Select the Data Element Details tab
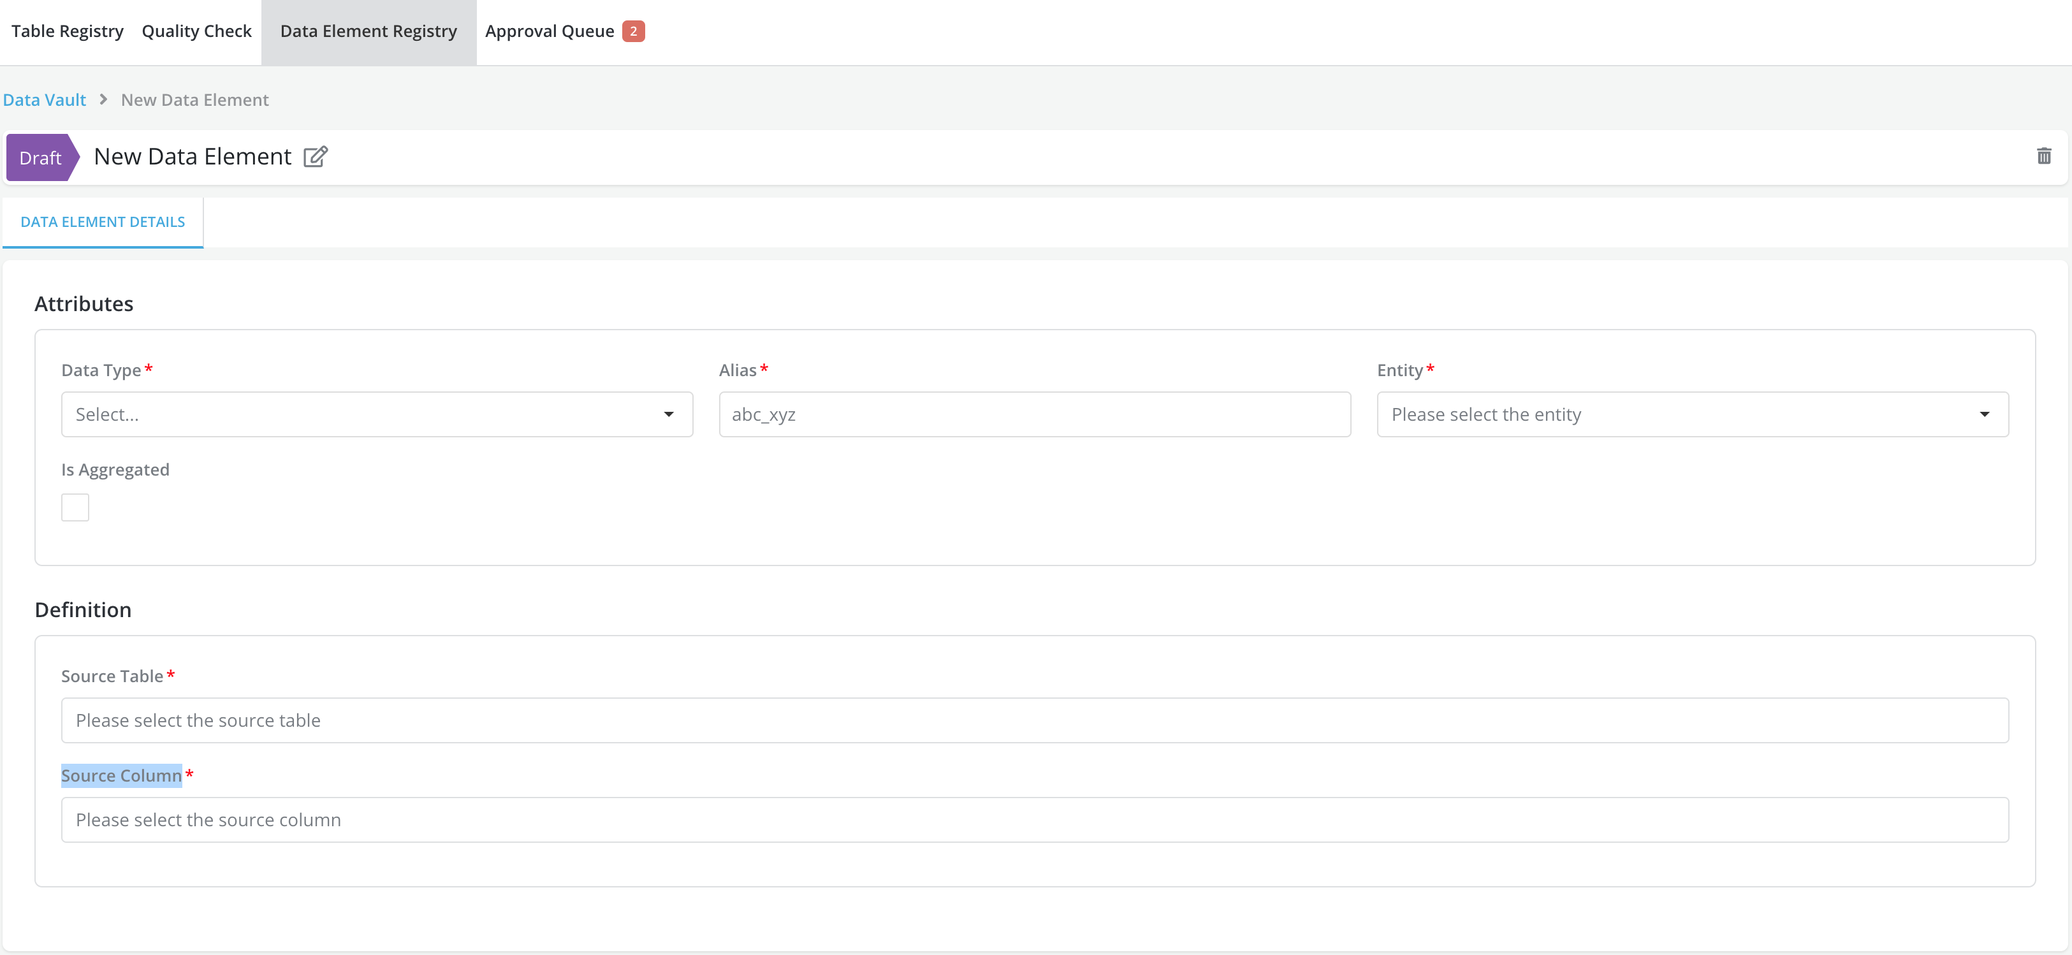 (x=103, y=222)
